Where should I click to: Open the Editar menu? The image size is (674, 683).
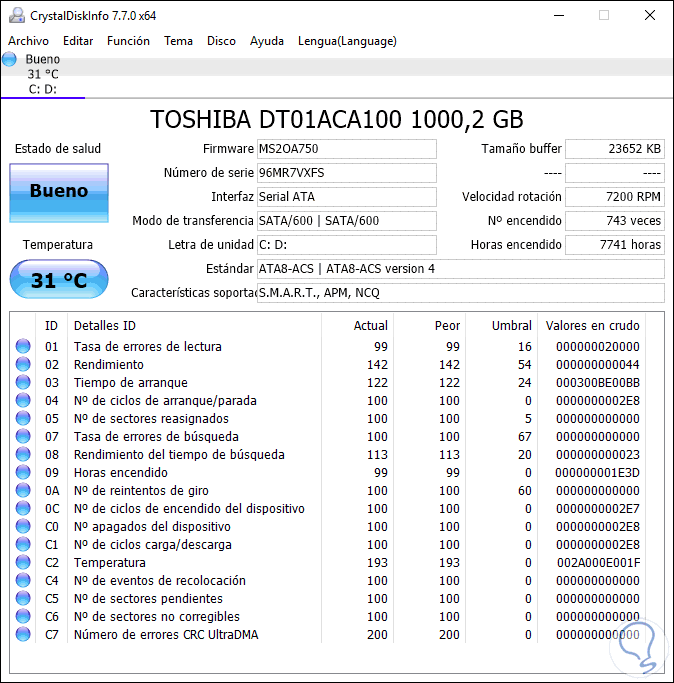(x=78, y=41)
